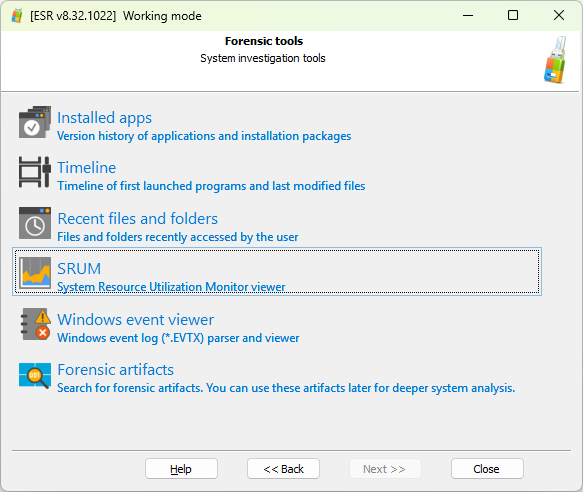
Task: Open the Installed apps link
Action: (x=104, y=118)
